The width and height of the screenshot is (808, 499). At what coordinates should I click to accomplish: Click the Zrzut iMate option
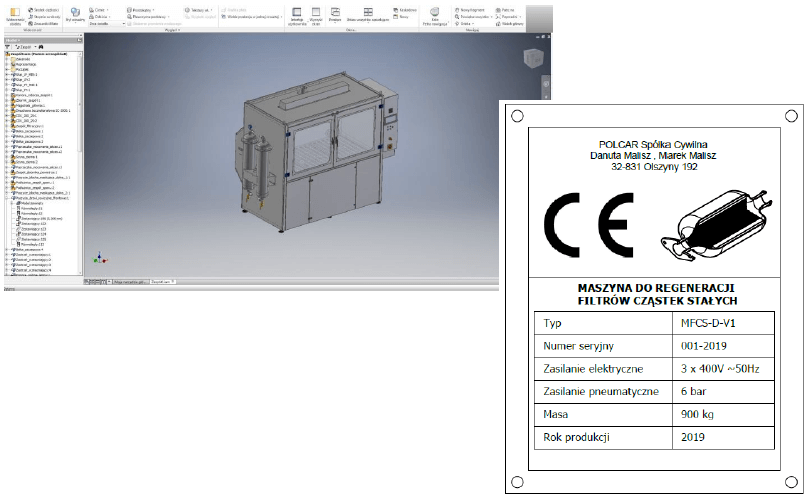43,23
